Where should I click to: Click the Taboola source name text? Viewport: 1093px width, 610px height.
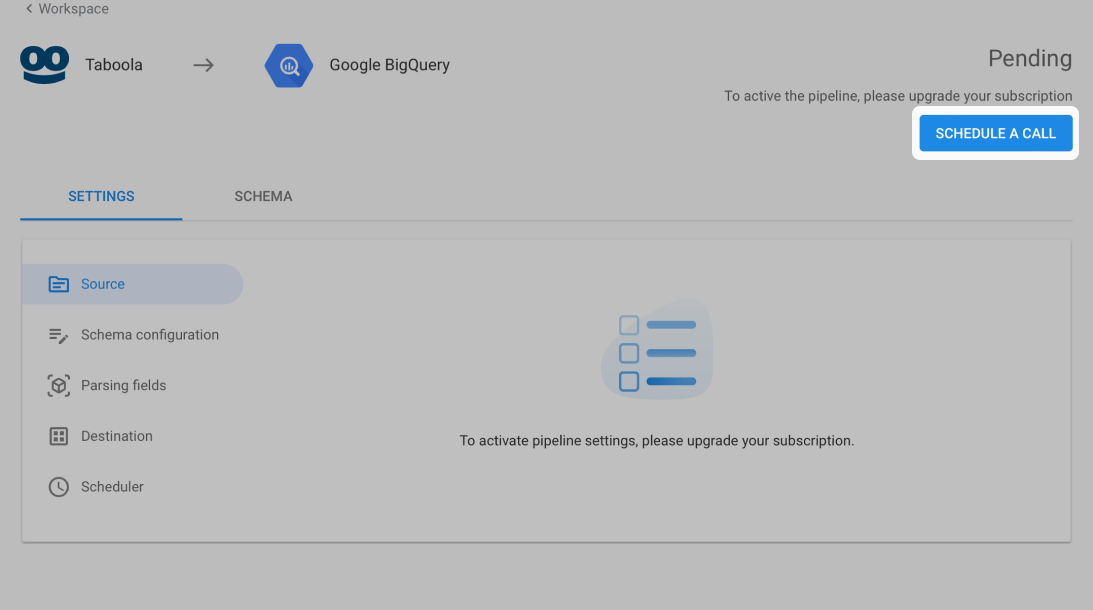click(114, 65)
